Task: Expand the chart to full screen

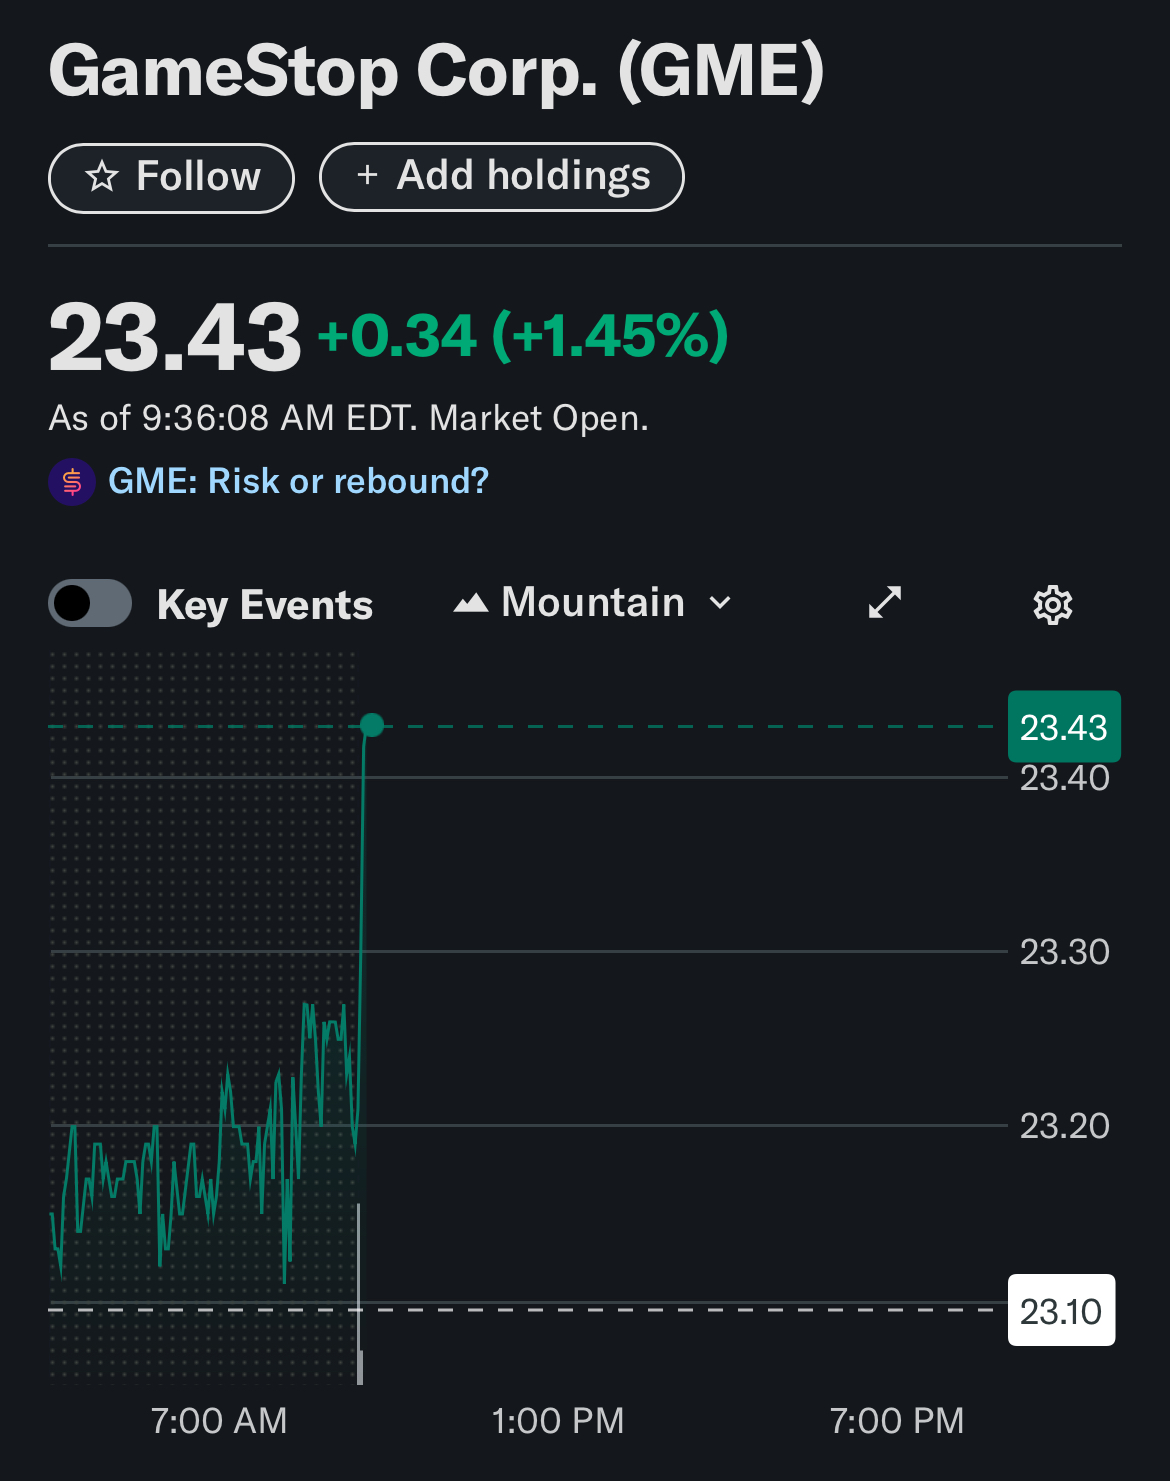Action: [x=885, y=602]
